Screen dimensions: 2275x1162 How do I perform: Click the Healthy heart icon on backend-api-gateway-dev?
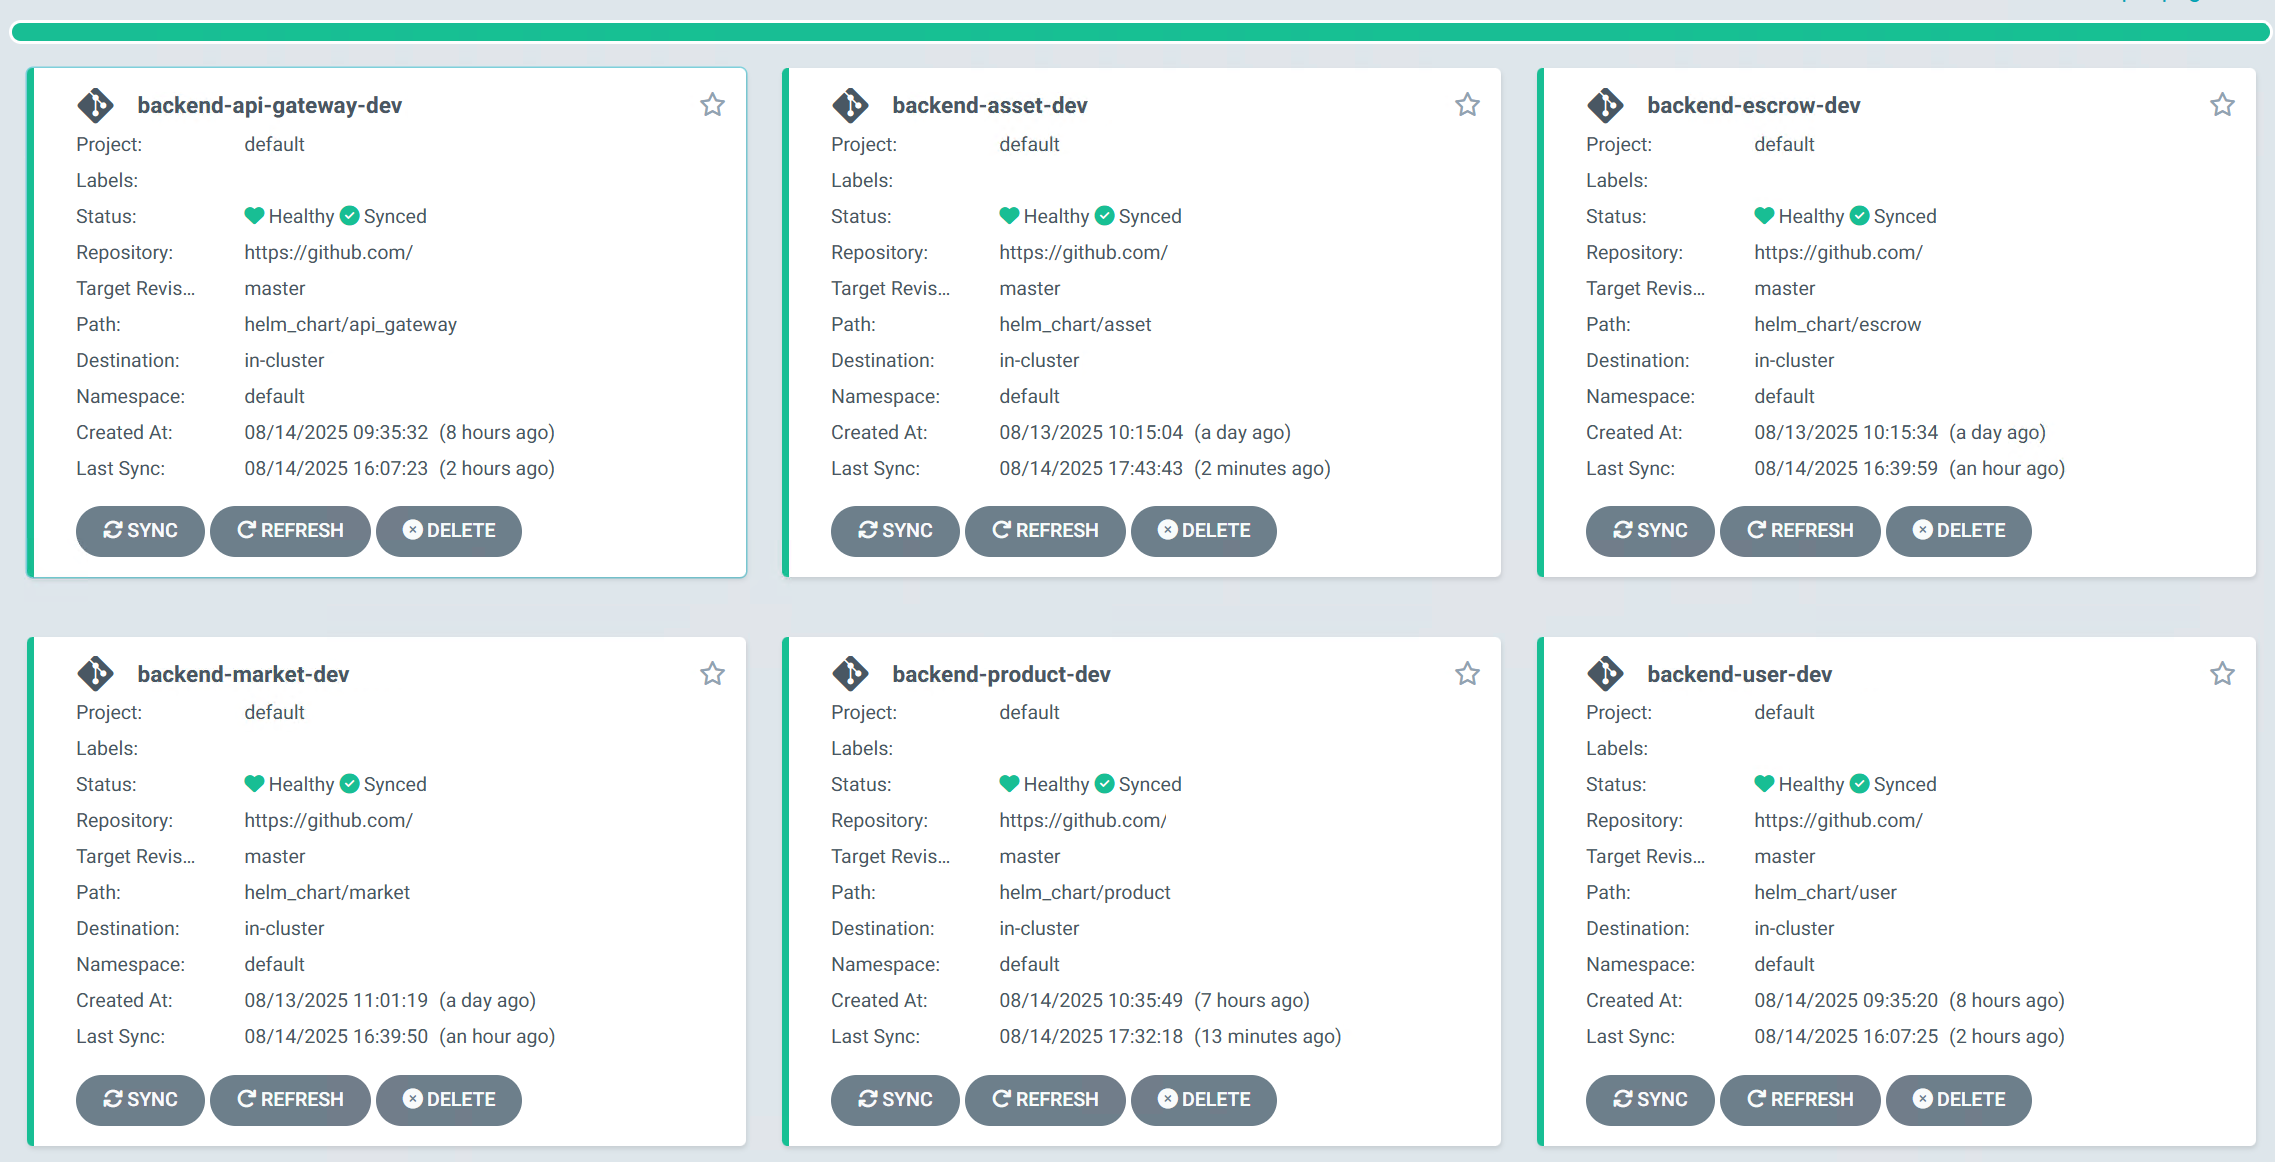[x=254, y=216]
